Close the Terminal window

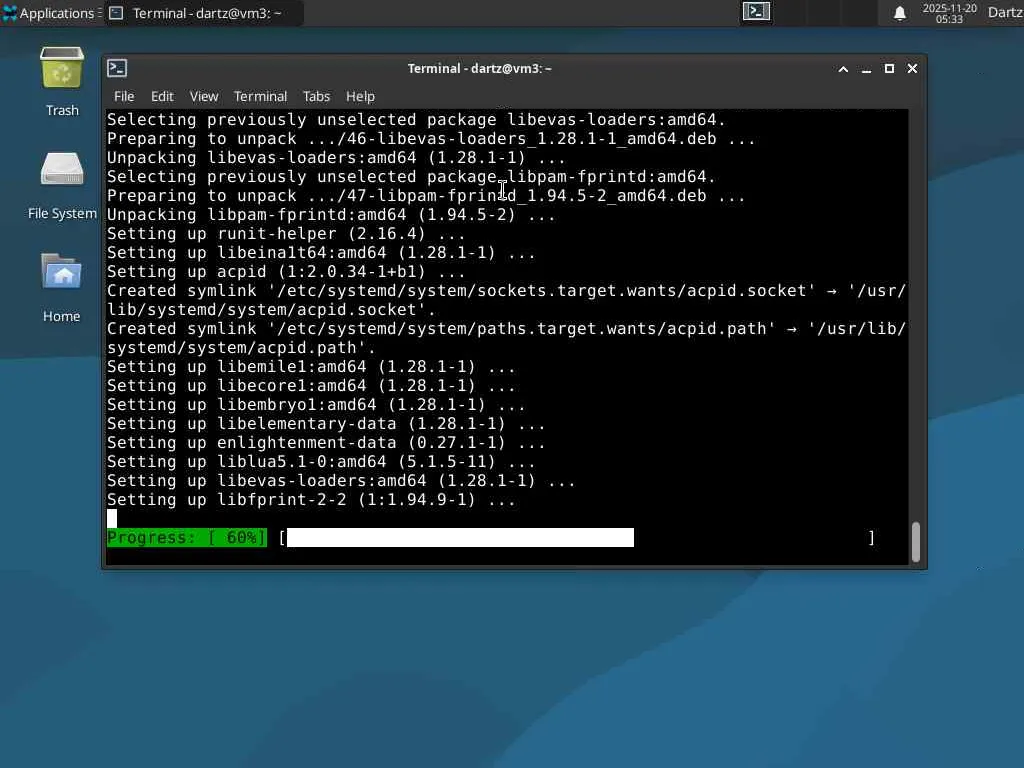[912, 69]
